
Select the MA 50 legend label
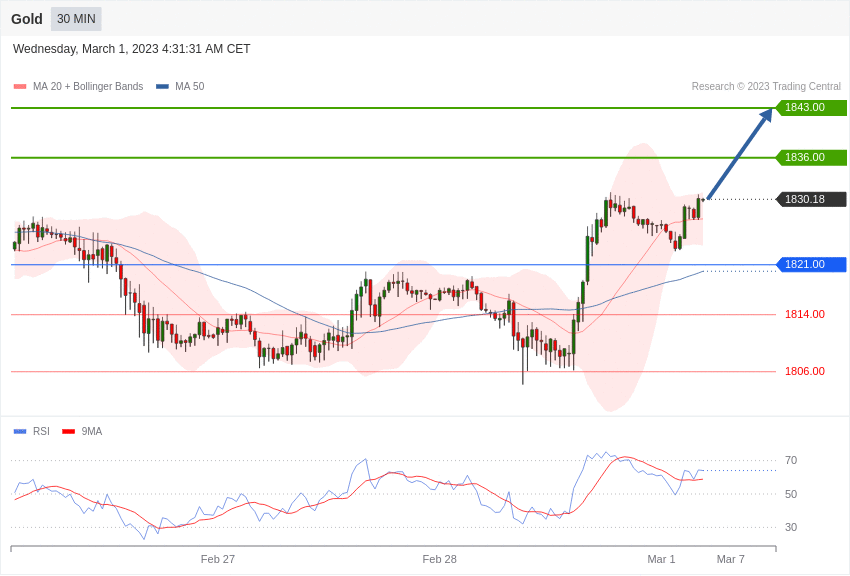pyautogui.click(x=190, y=87)
